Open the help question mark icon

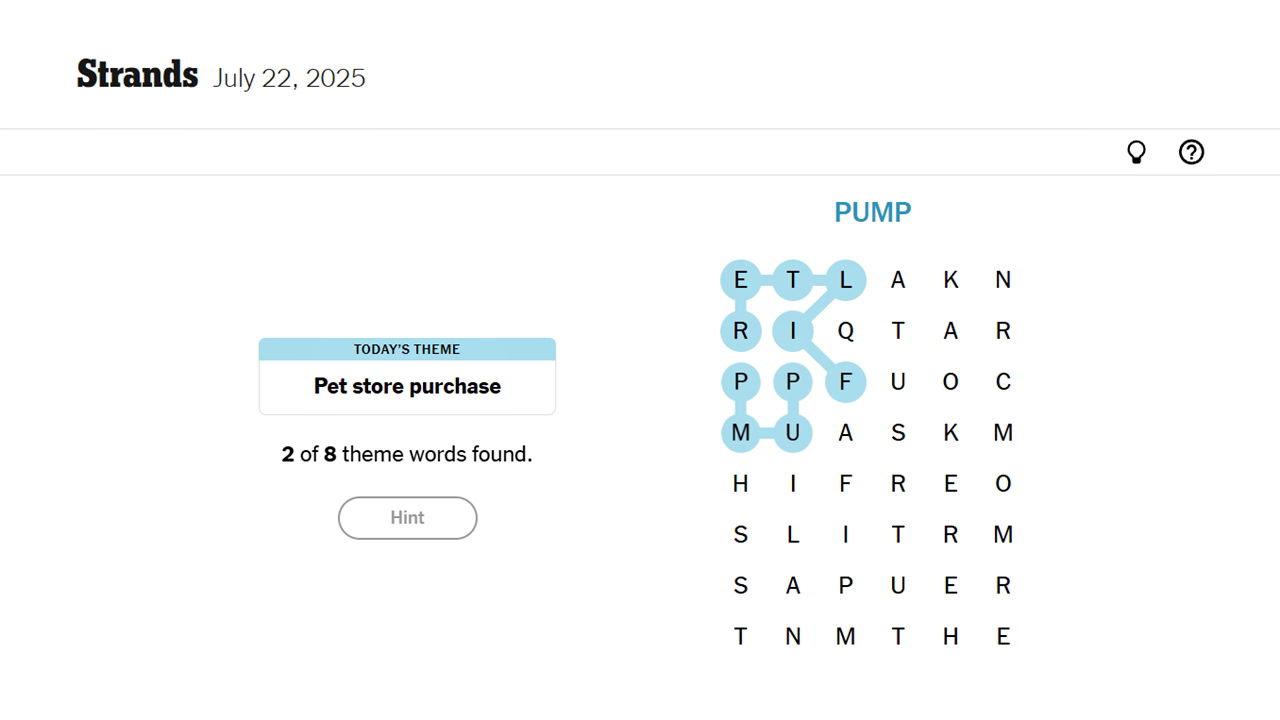[x=1191, y=151]
